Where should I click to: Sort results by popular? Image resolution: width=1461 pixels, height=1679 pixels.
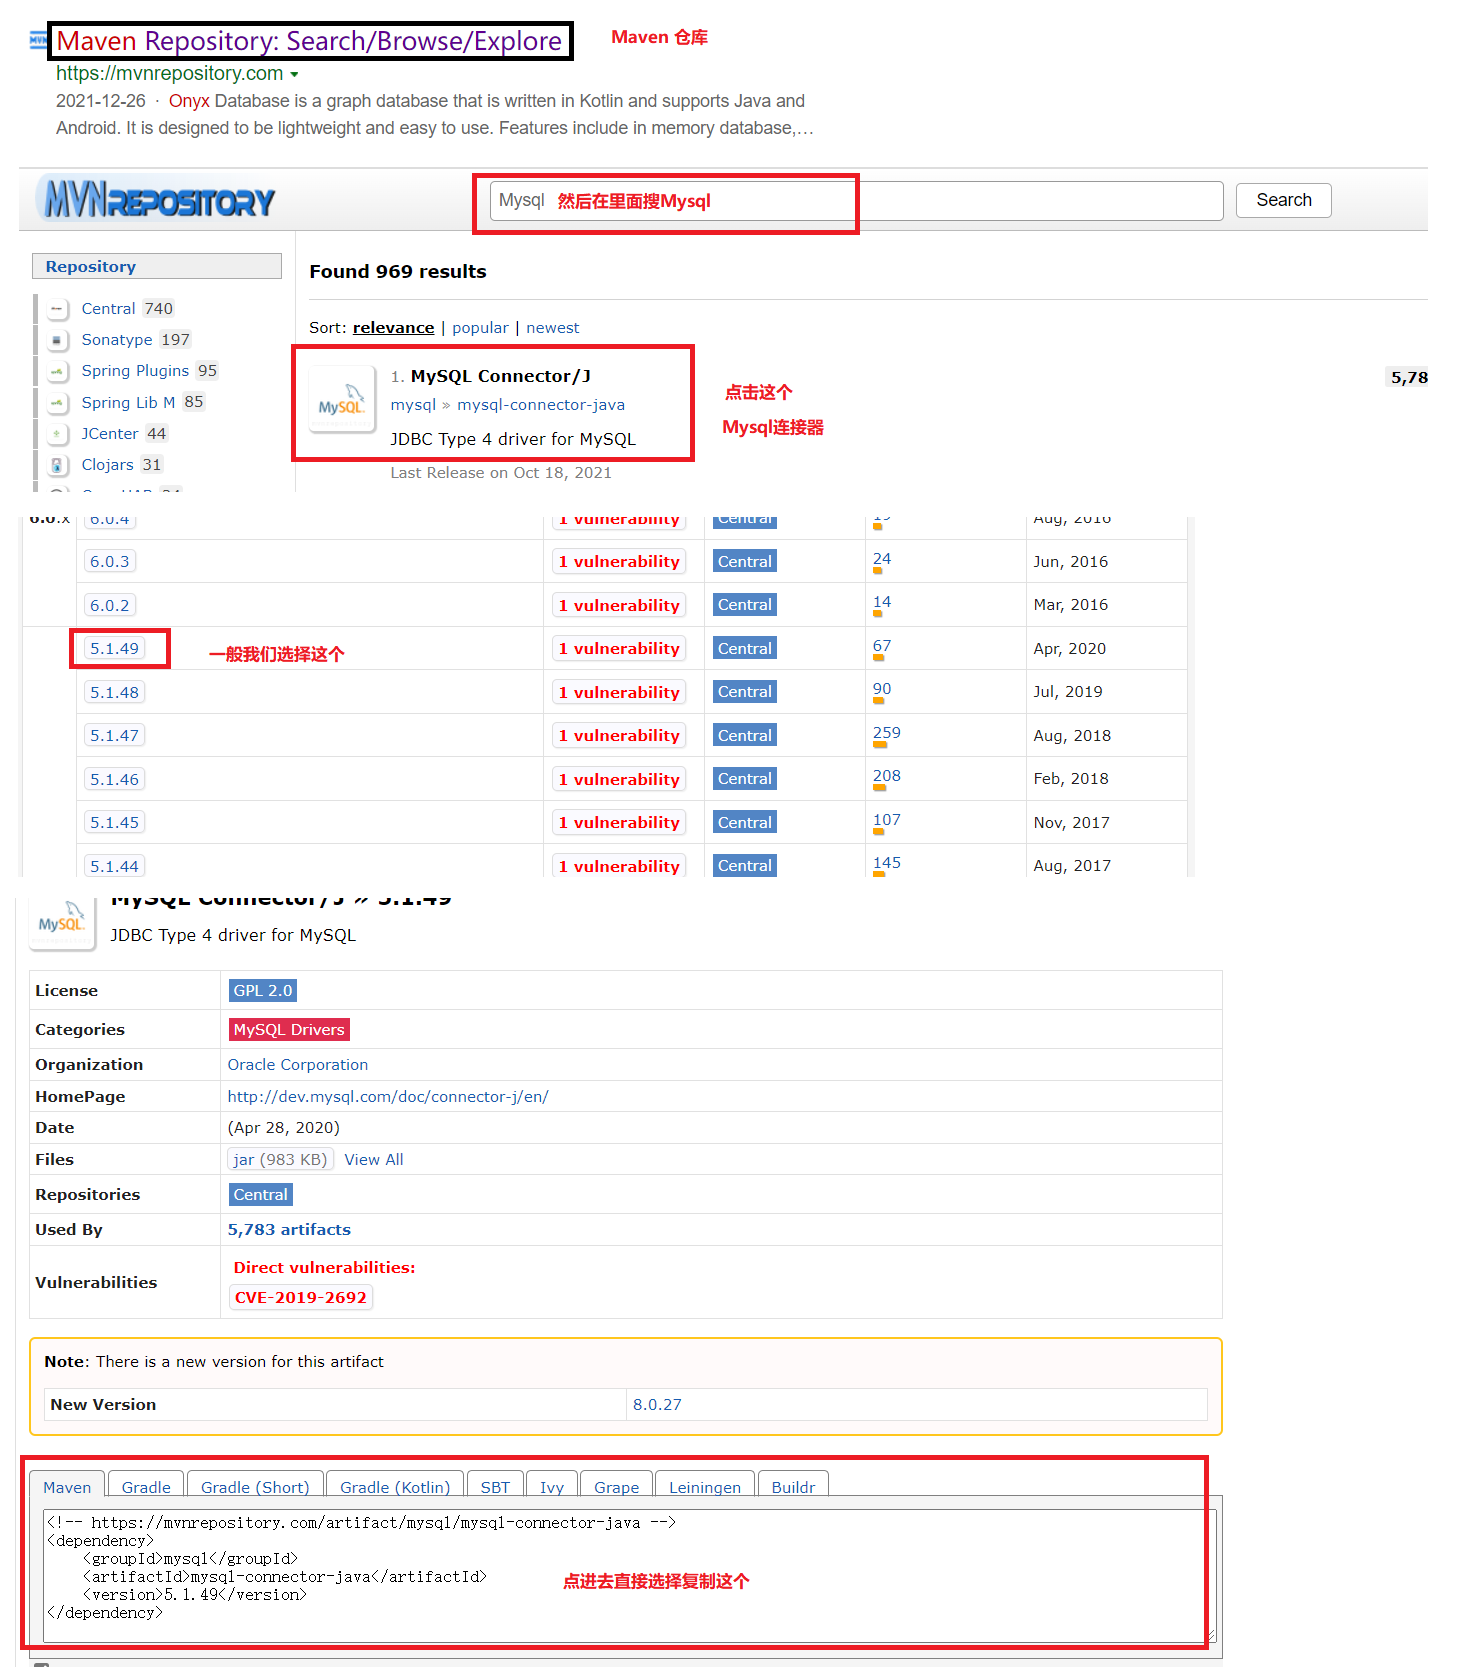(480, 328)
